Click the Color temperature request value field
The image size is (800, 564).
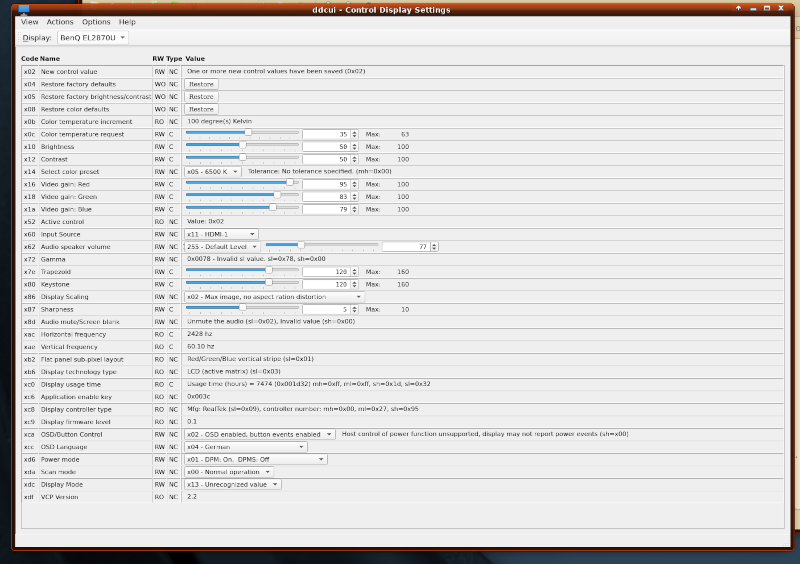click(327, 134)
